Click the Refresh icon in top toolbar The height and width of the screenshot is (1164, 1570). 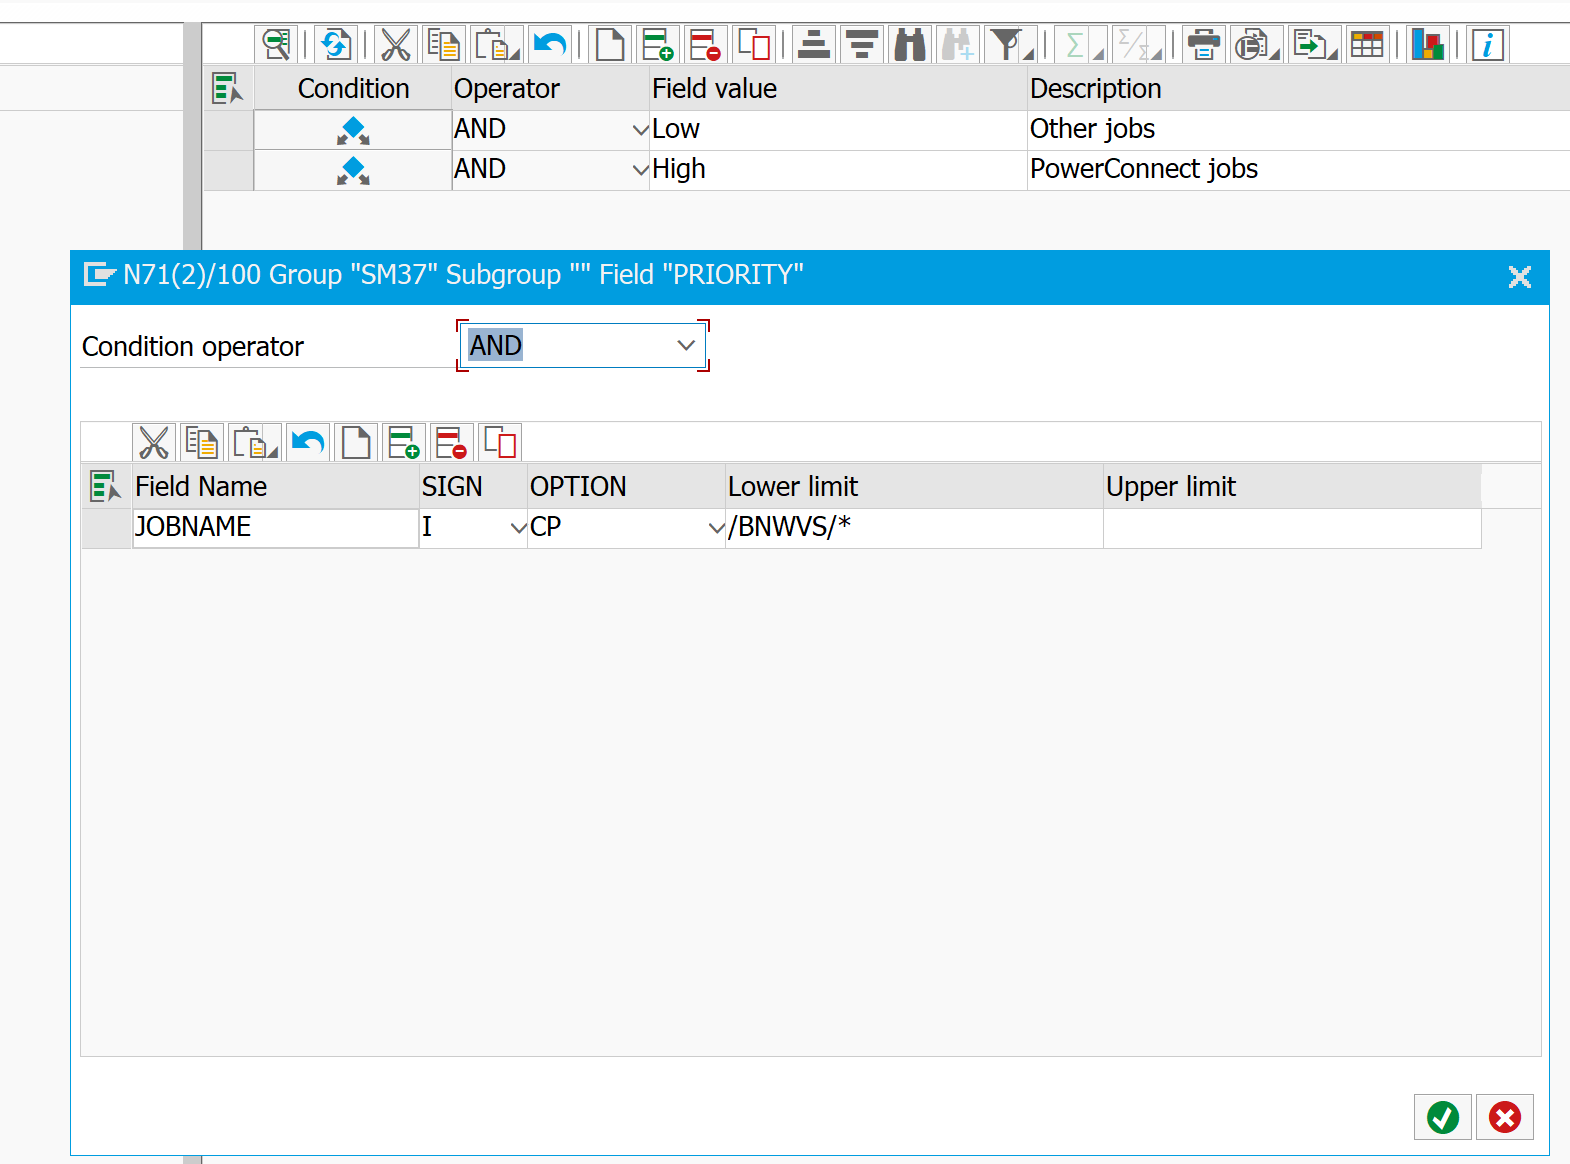[x=335, y=45]
